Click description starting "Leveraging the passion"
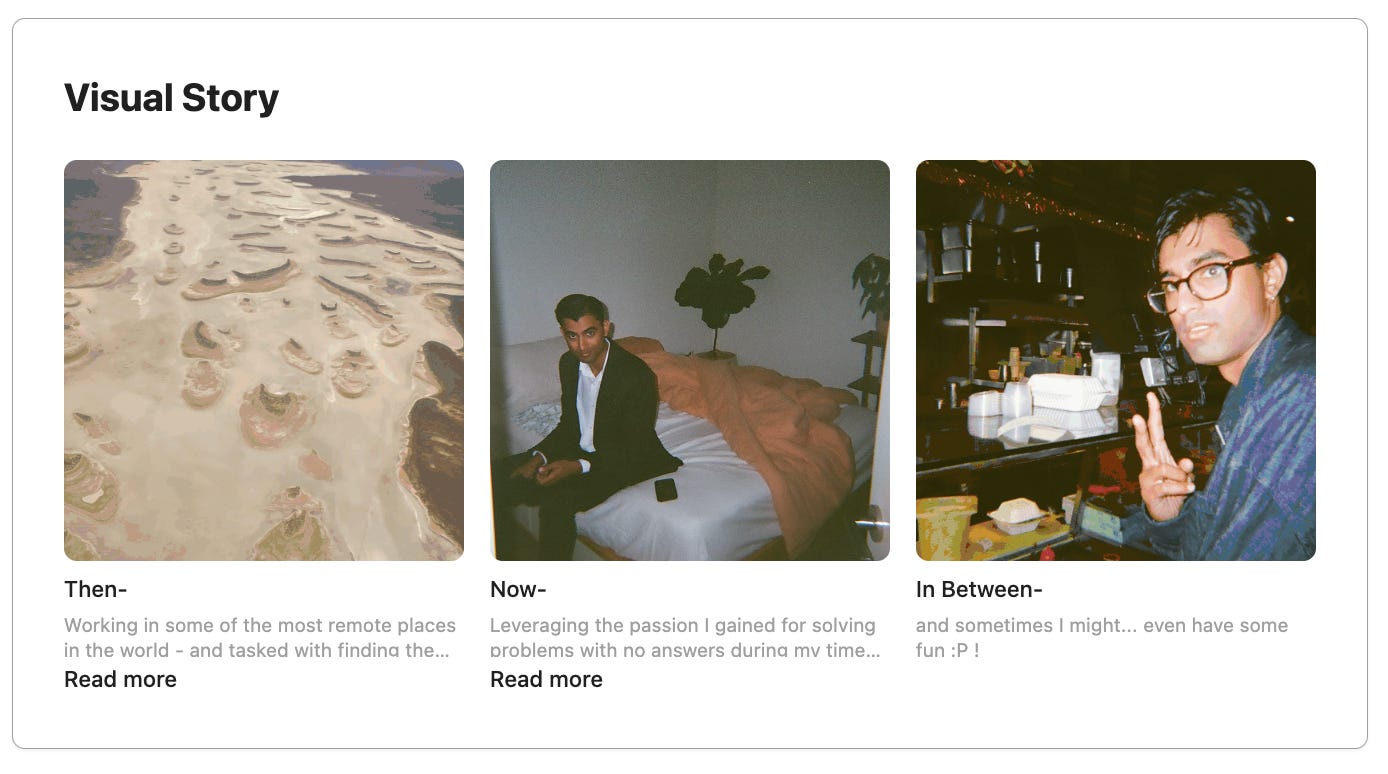This screenshot has height=774, width=1388. point(685,637)
